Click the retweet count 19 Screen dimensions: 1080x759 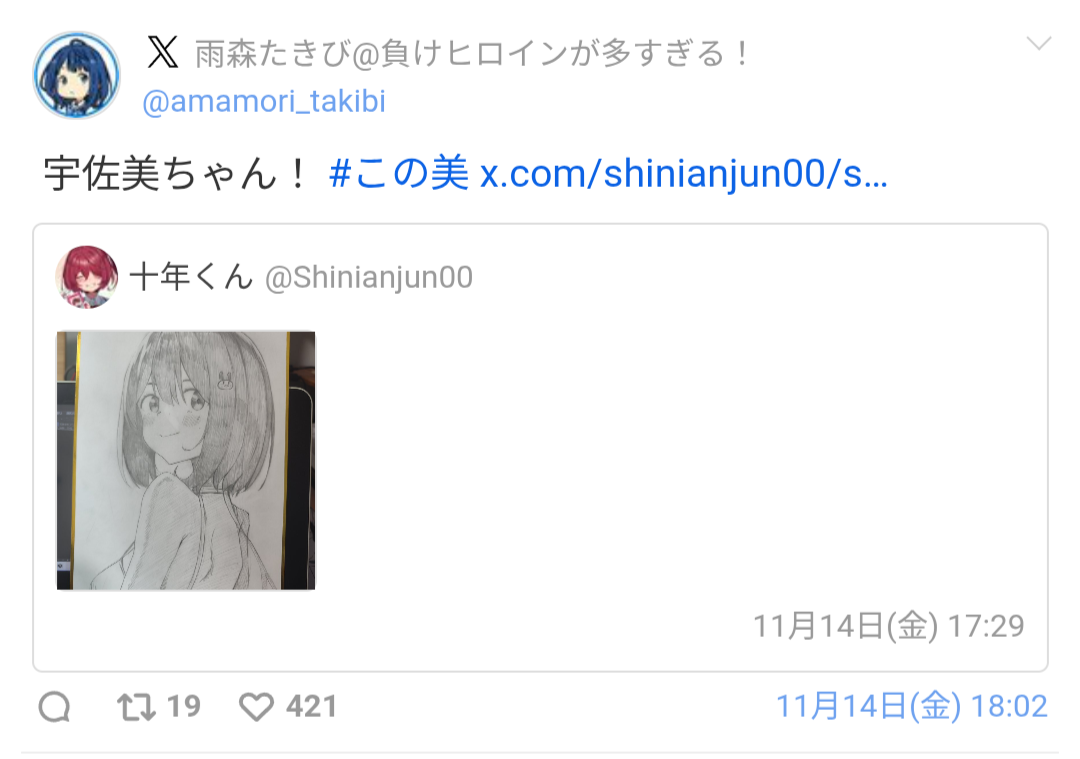coord(184,707)
